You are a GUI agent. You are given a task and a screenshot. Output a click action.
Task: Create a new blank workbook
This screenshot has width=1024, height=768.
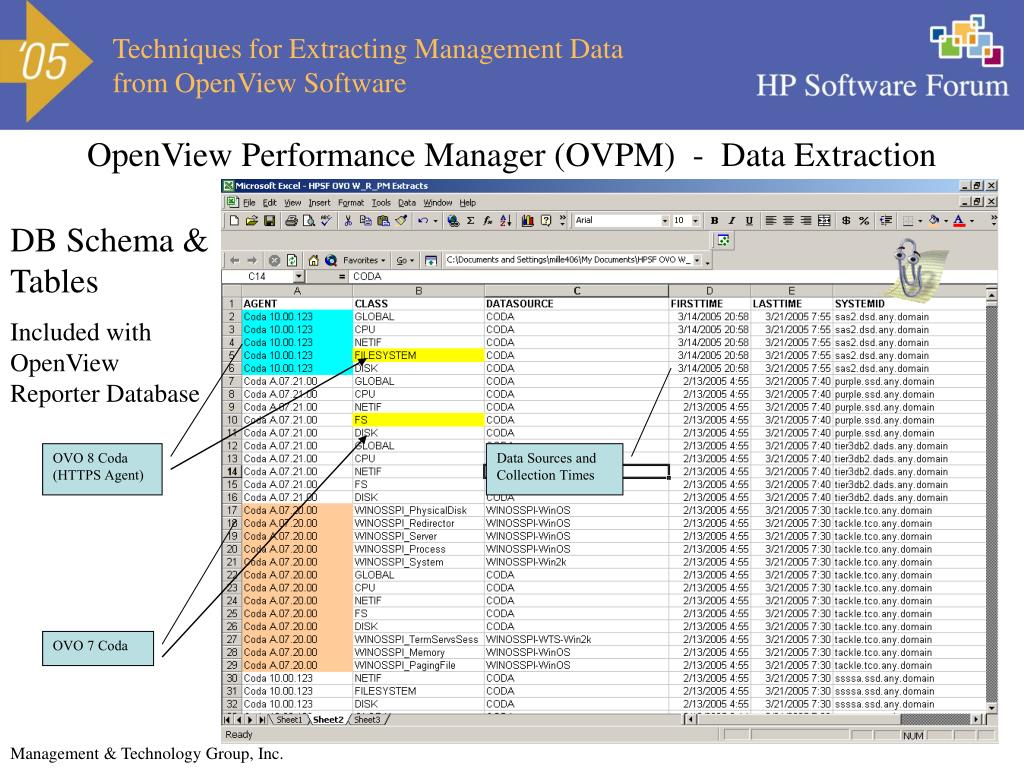(x=234, y=221)
